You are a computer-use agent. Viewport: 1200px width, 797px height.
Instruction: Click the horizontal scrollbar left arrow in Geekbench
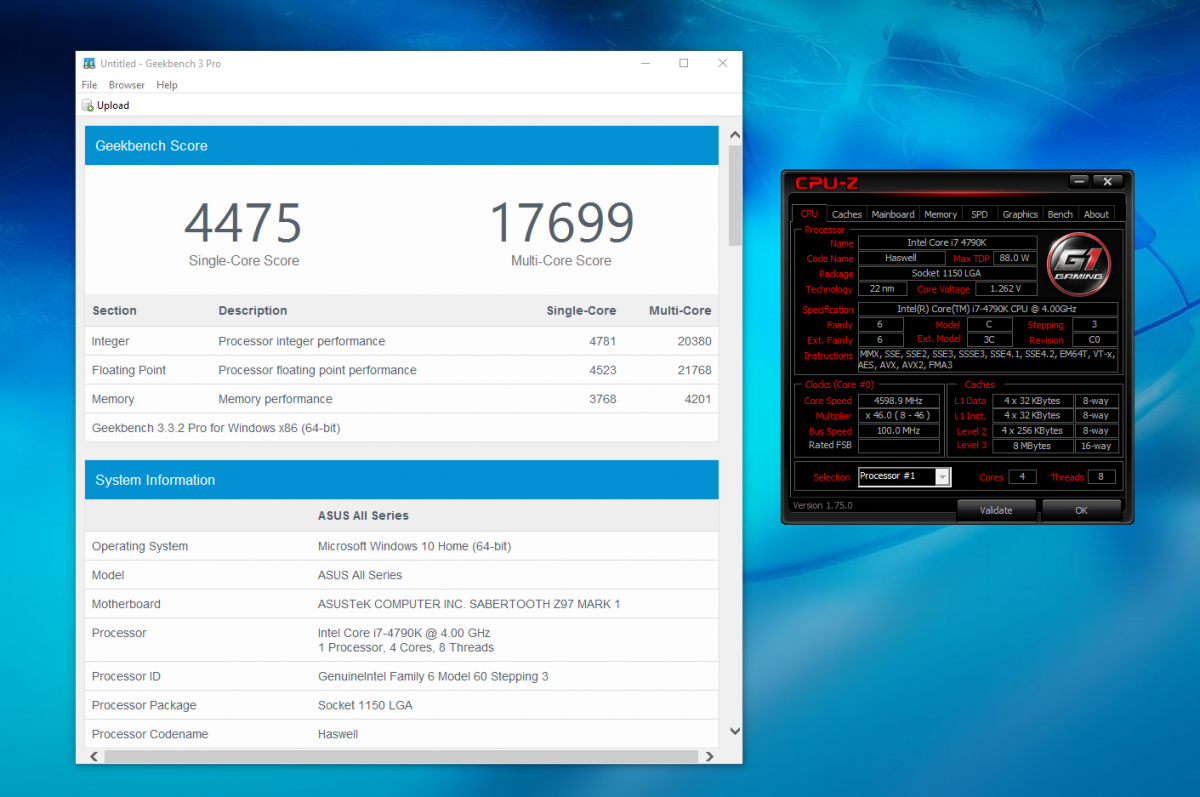95,756
